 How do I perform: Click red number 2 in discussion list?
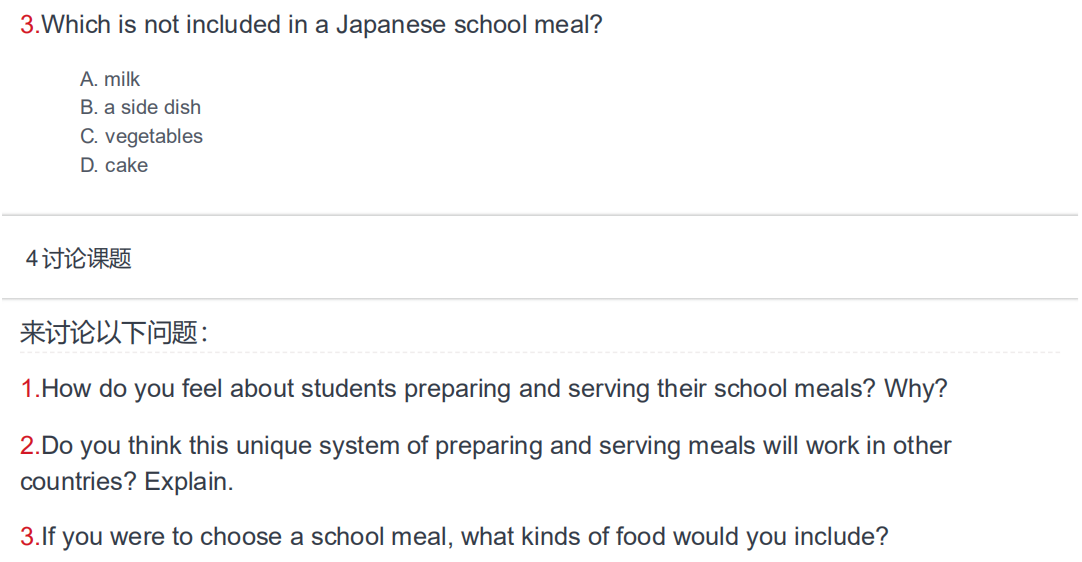coord(30,446)
